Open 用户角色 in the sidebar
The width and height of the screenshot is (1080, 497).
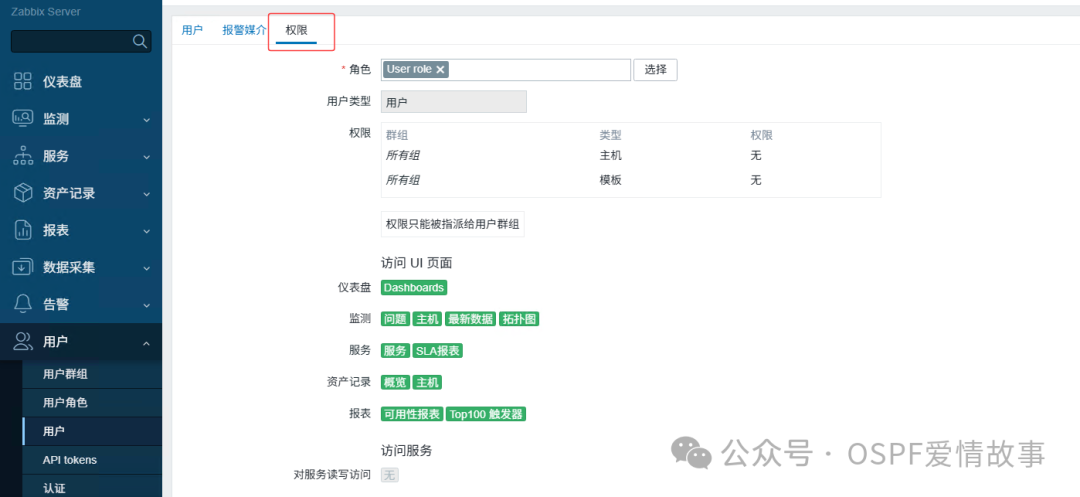(x=65, y=403)
